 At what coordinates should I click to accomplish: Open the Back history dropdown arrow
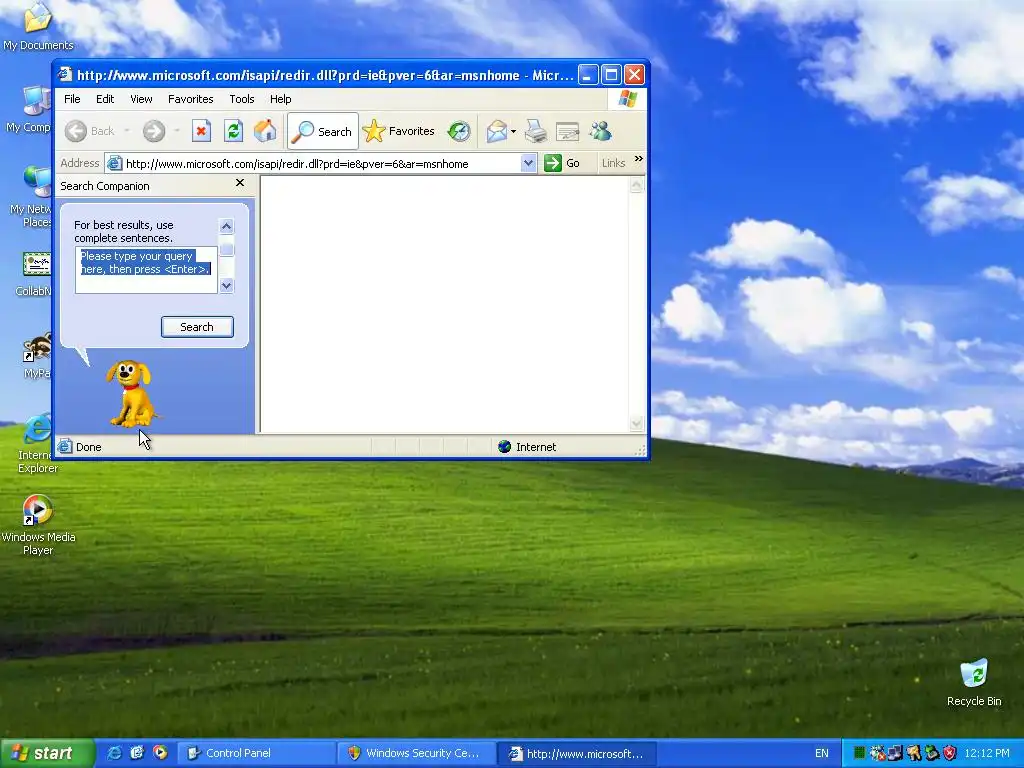tap(127, 131)
